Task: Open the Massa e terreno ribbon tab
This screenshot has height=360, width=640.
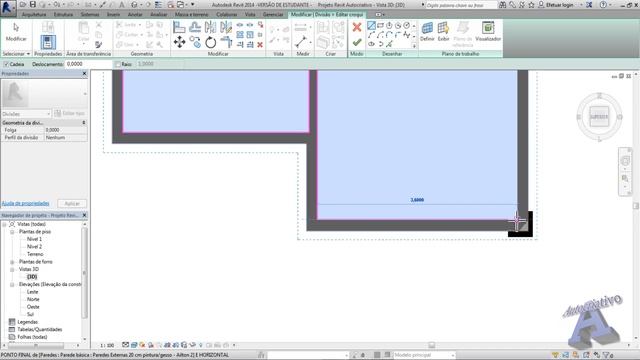Action: (x=191, y=14)
